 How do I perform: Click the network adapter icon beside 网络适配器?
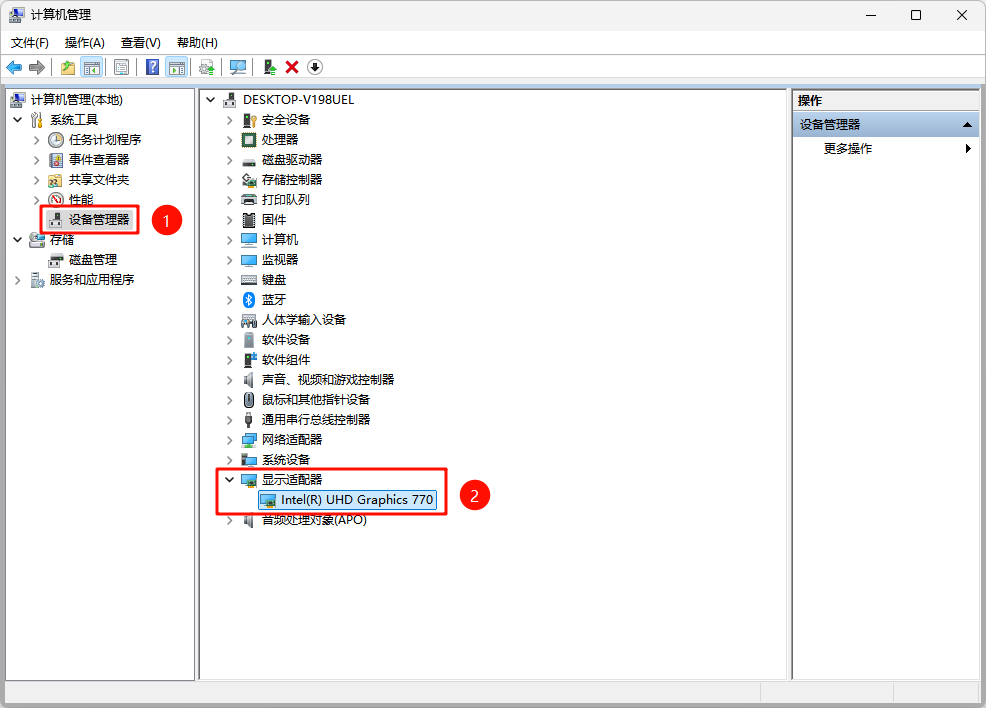click(x=249, y=440)
